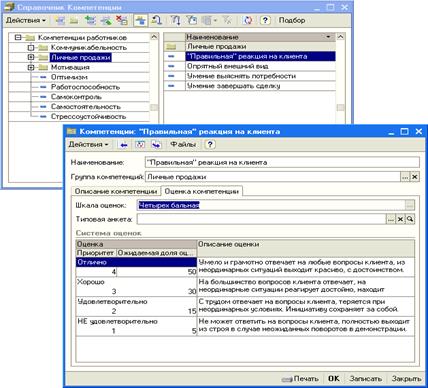Open help in the competency dialog toolbar

(210, 145)
